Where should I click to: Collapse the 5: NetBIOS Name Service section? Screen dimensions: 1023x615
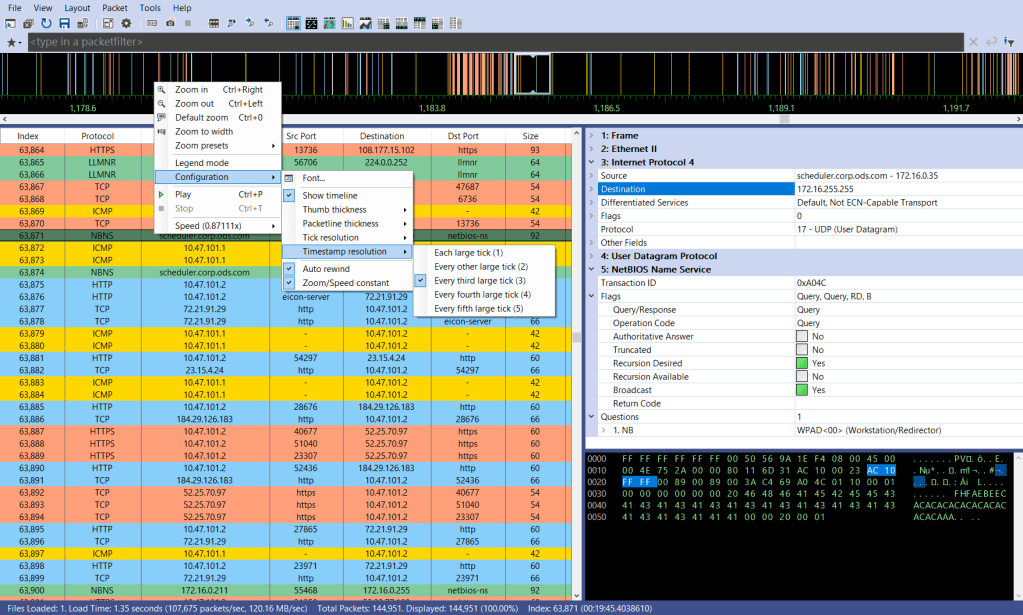point(591,269)
